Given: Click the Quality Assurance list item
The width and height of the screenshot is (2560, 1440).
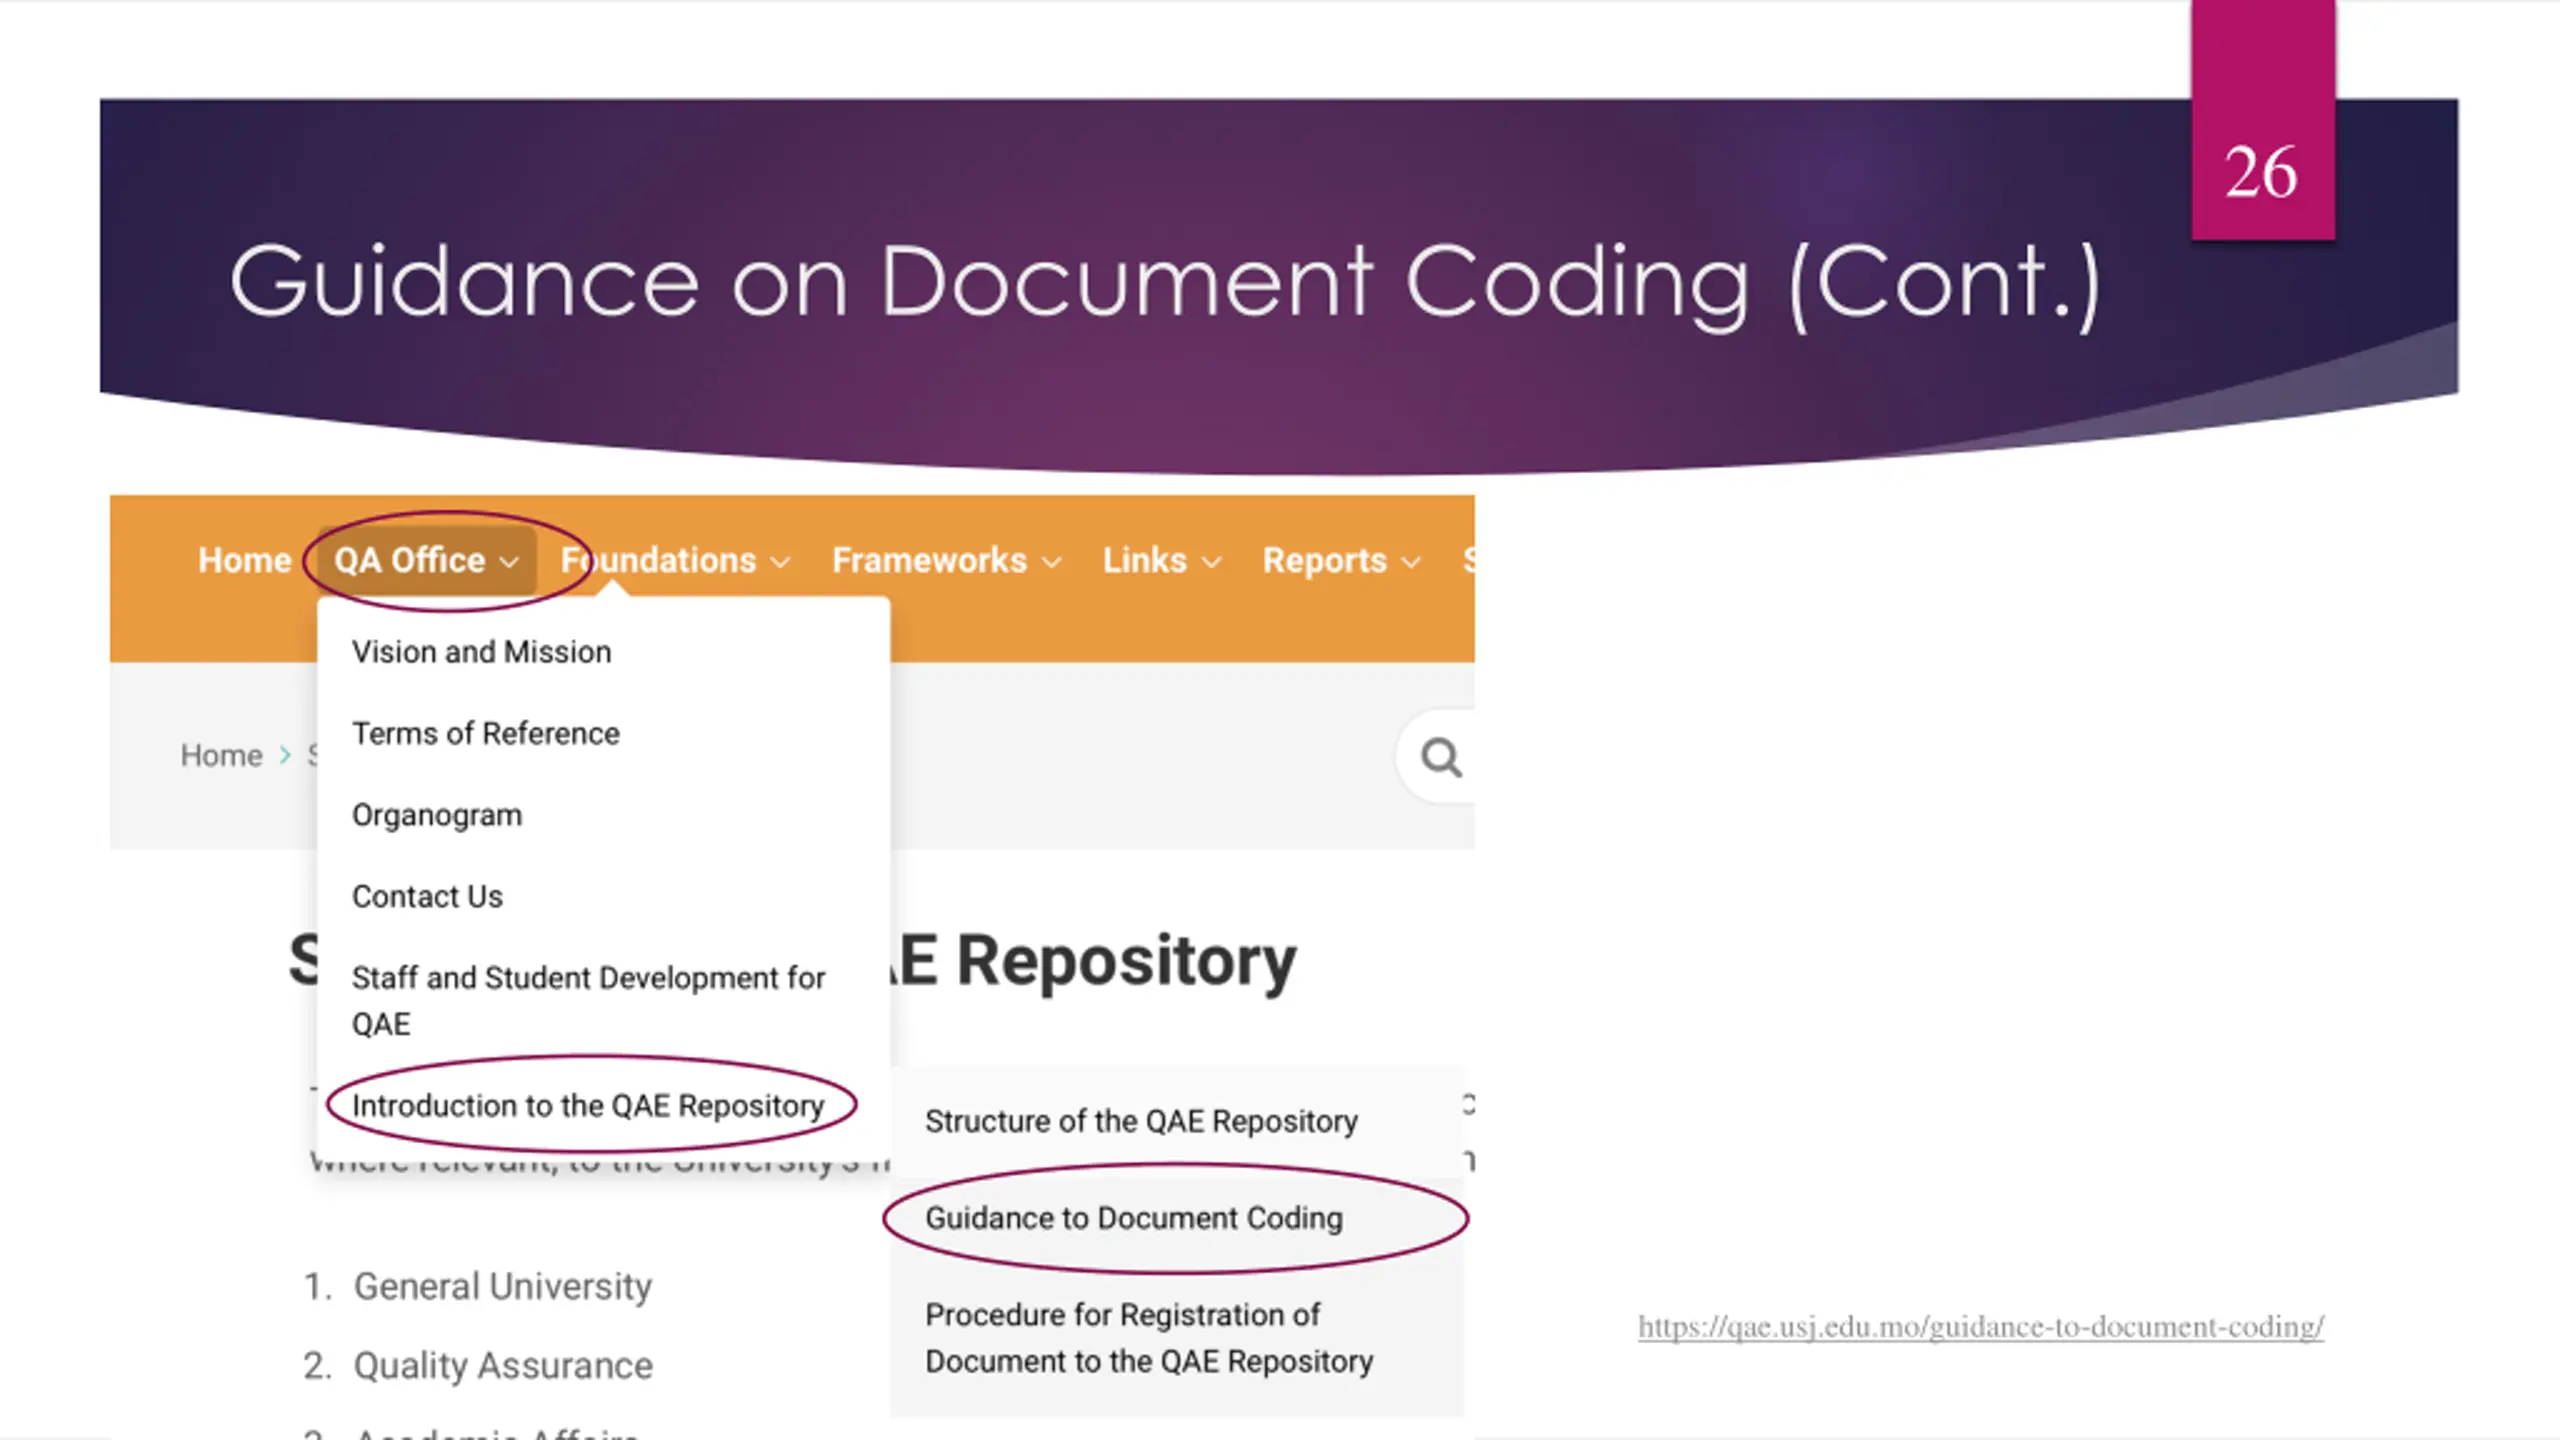Looking at the screenshot, I should click(503, 1365).
